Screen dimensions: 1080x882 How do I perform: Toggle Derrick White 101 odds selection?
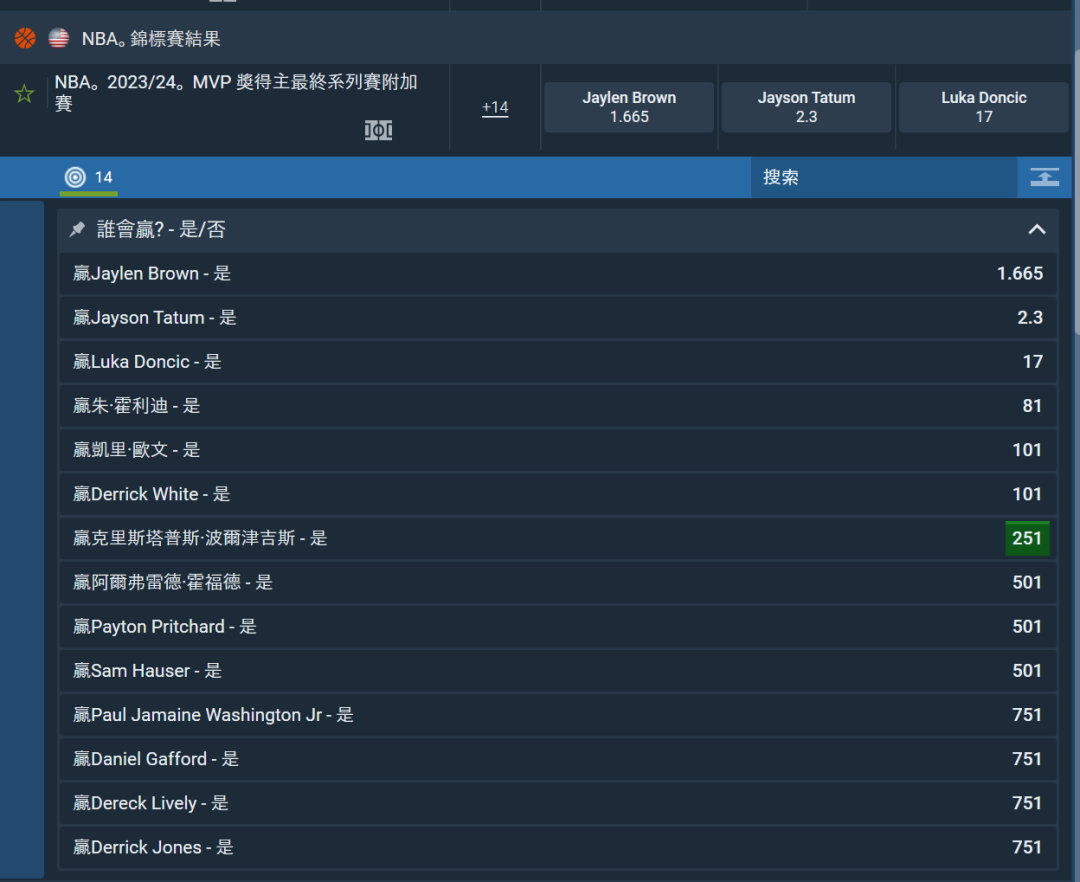click(x=1026, y=494)
